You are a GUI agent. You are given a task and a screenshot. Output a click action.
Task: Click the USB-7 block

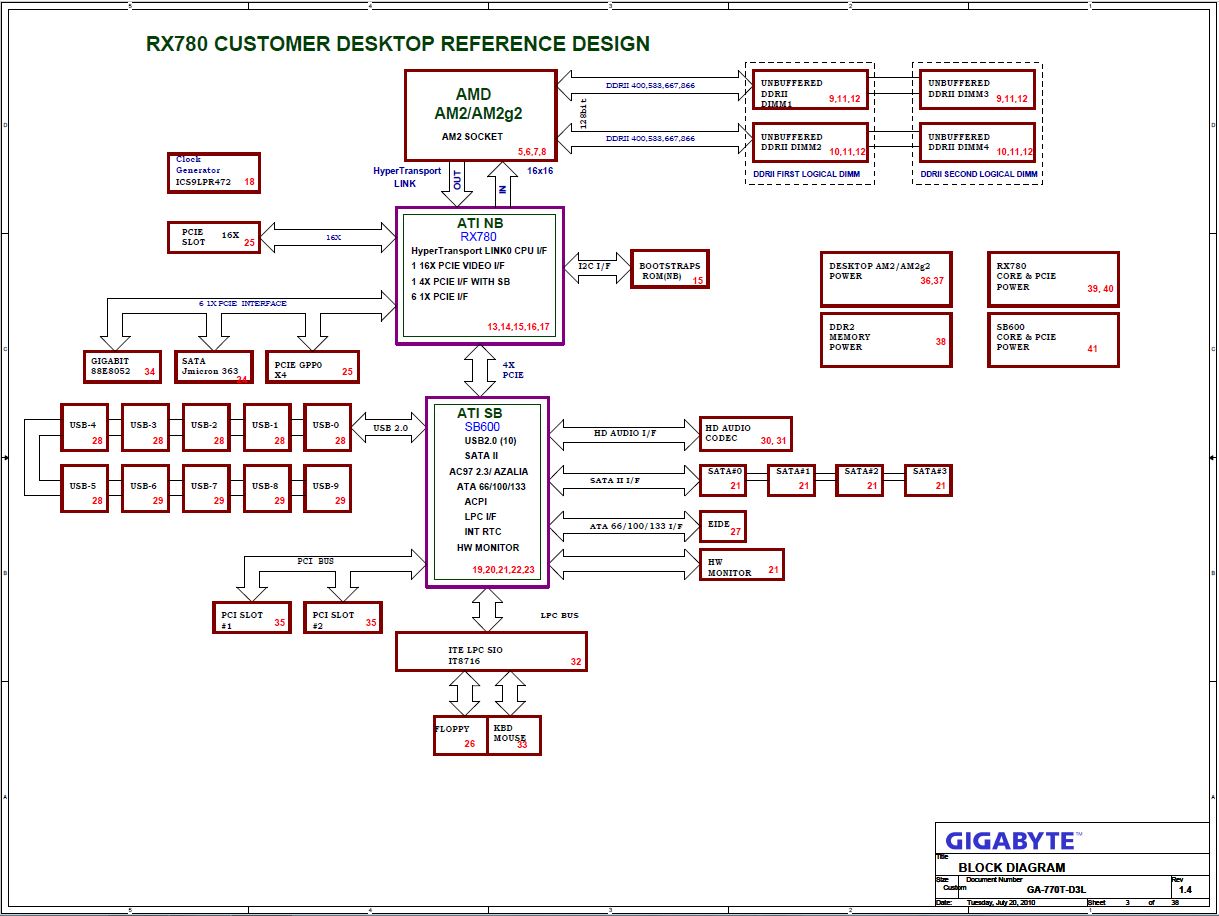[207, 489]
